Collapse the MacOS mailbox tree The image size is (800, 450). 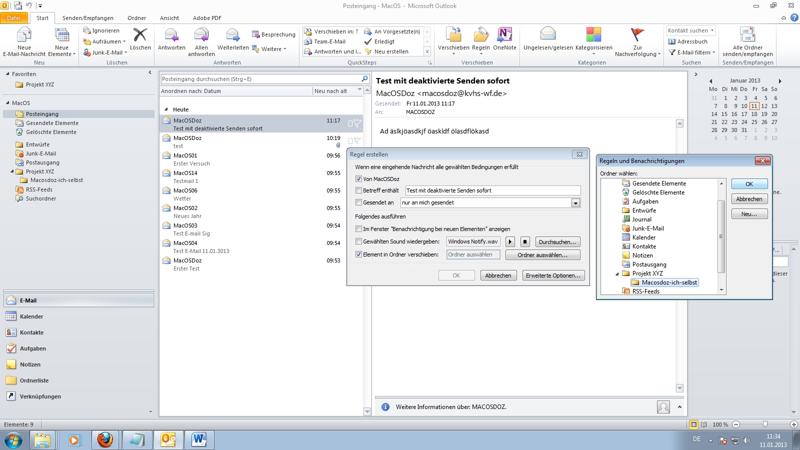[x=8, y=103]
